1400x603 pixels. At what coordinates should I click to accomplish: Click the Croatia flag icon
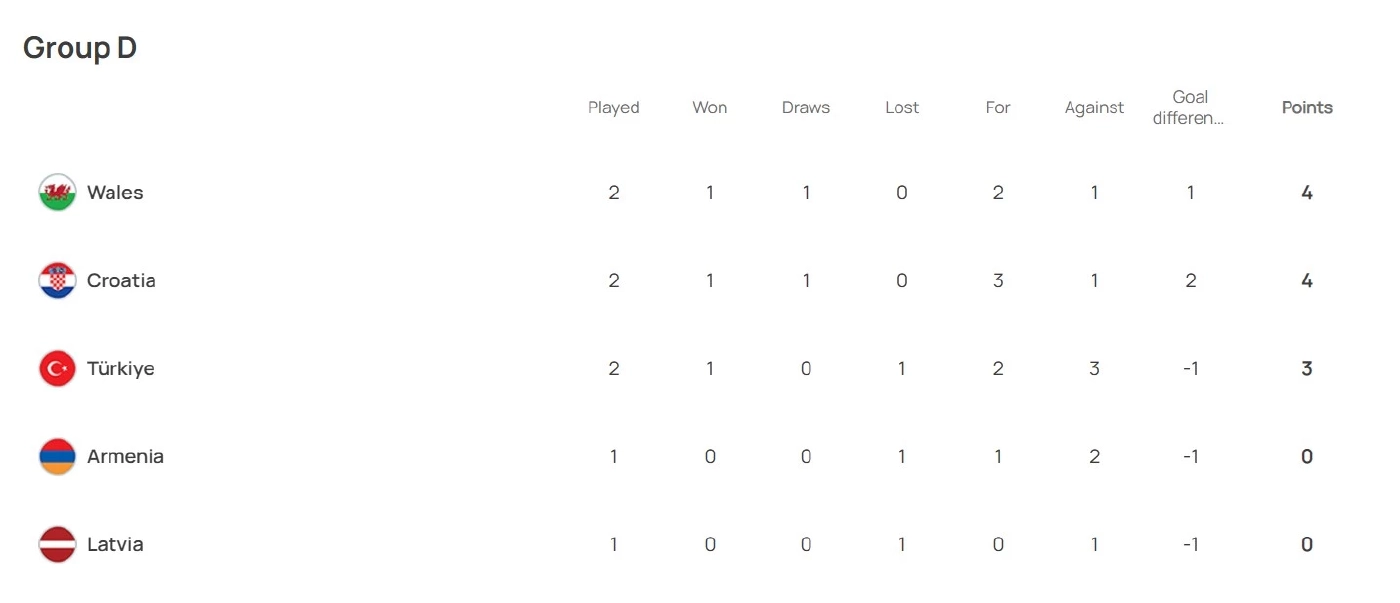click(57, 281)
